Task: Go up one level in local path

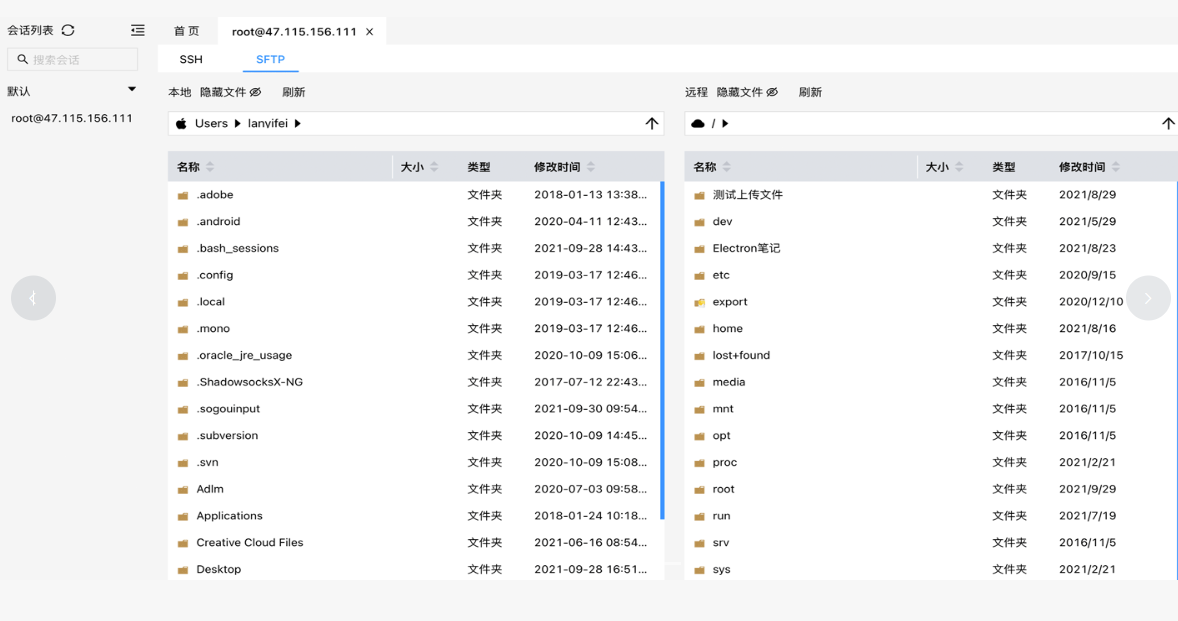Action: pos(651,124)
